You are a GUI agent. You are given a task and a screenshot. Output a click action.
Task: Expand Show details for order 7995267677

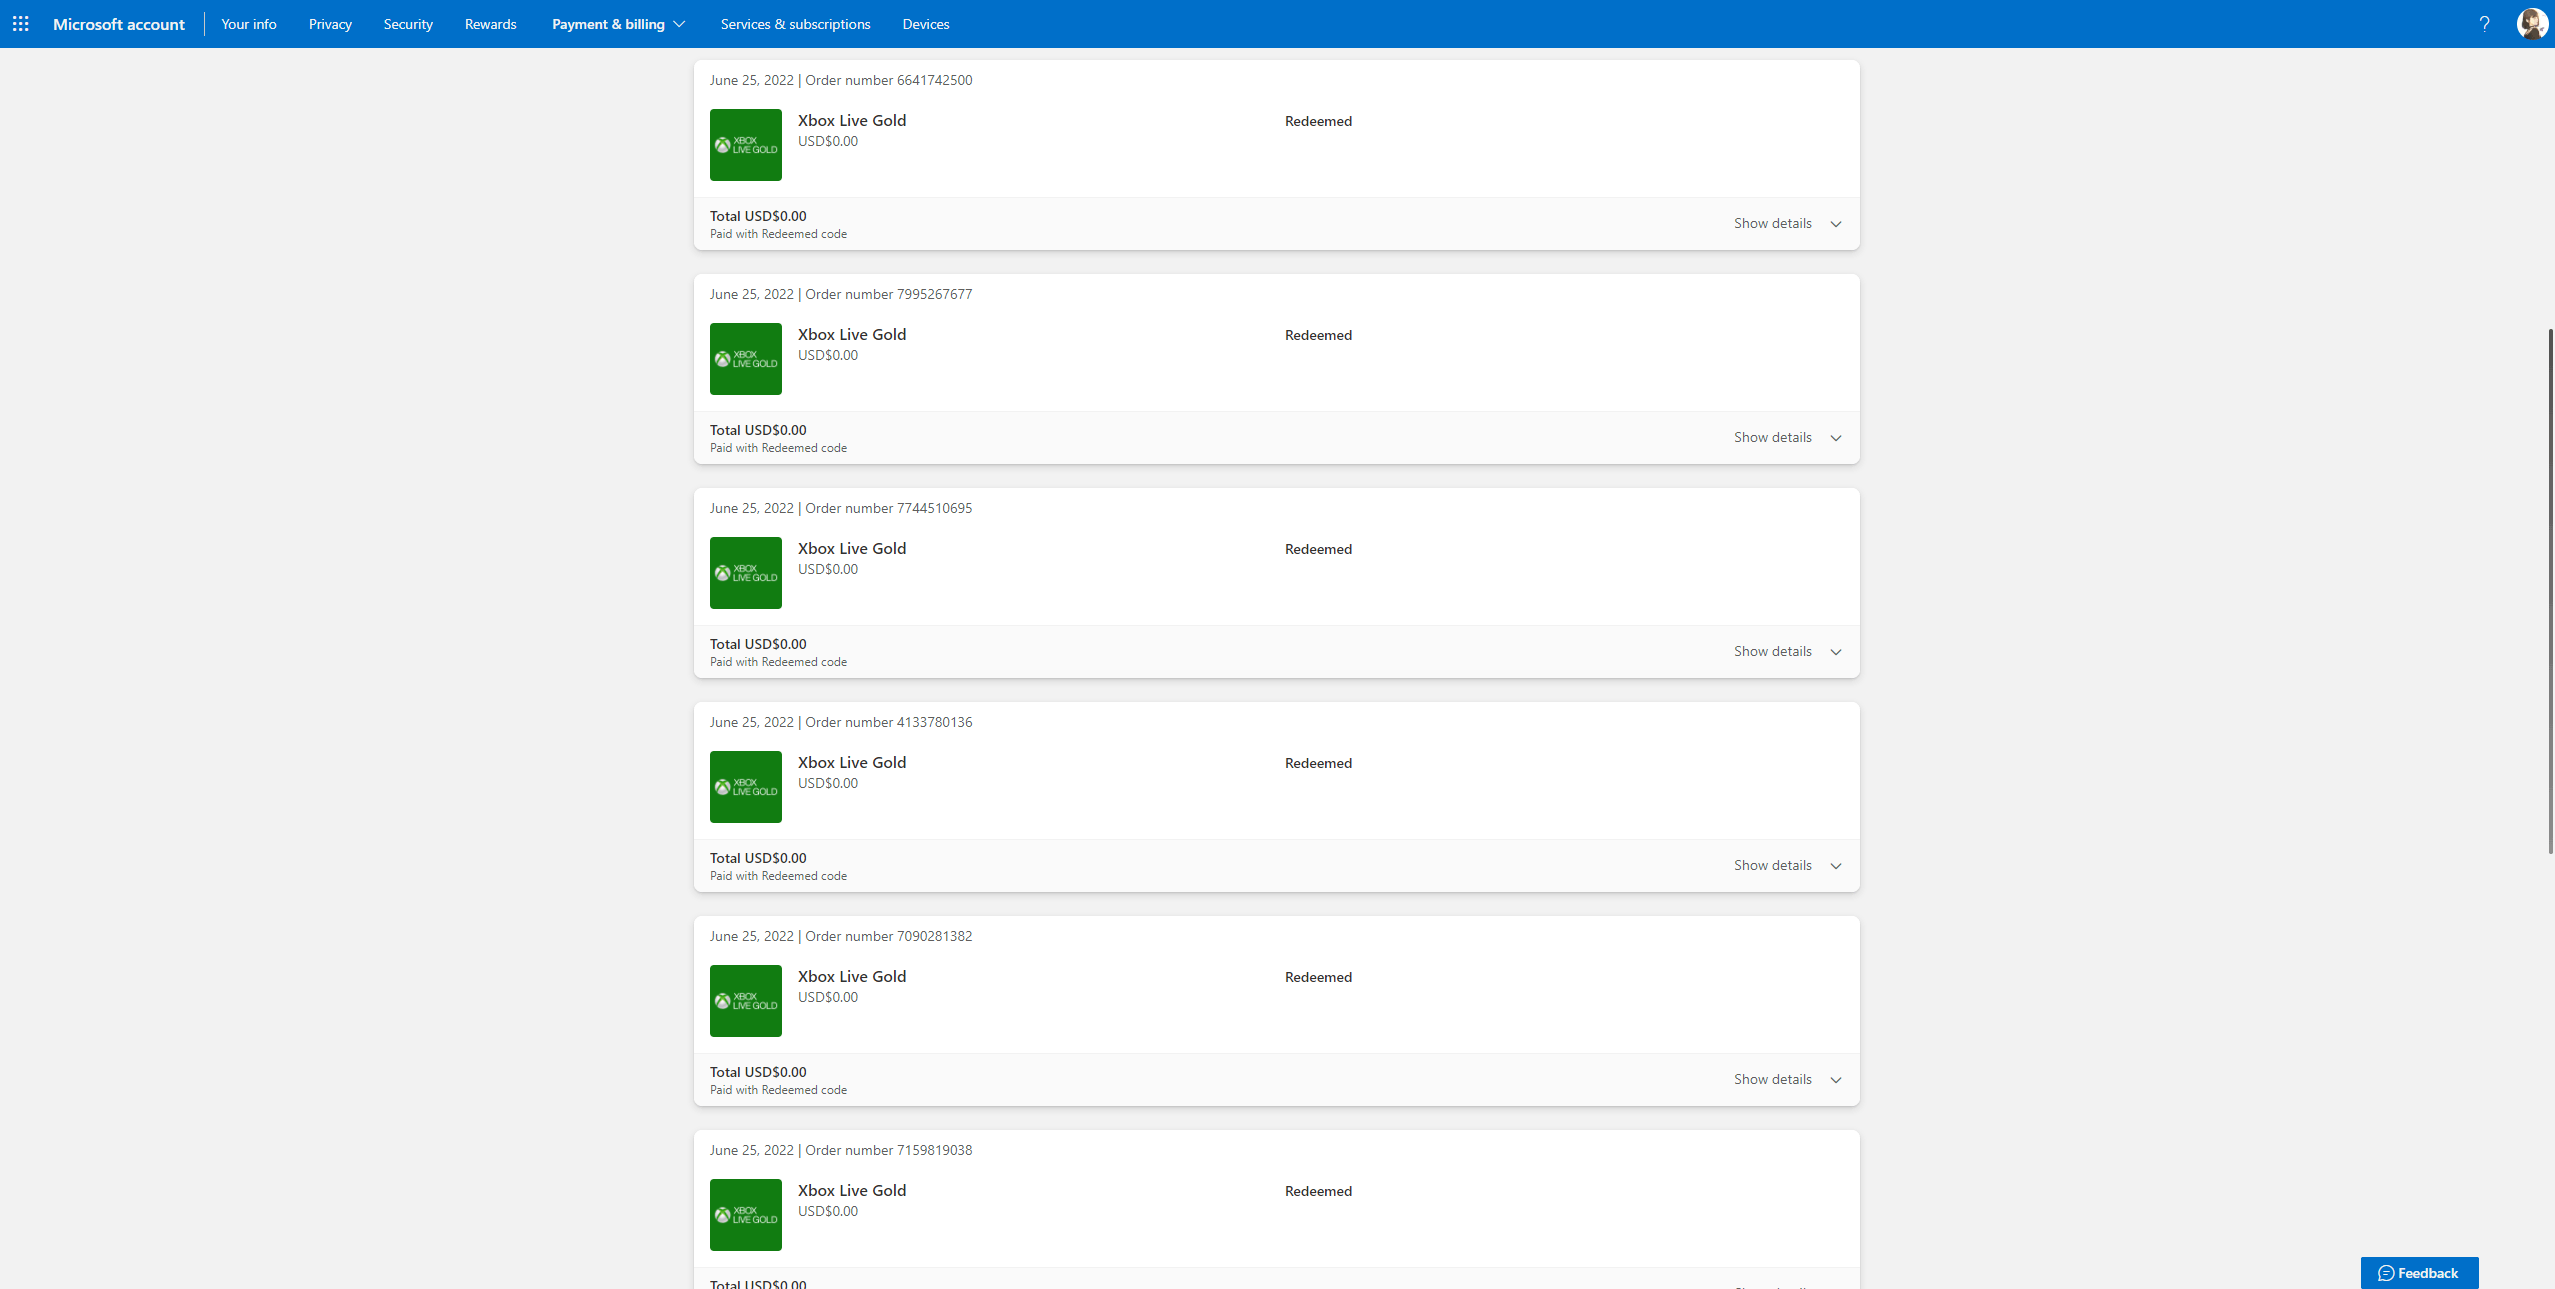click(x=1784, y=436)
